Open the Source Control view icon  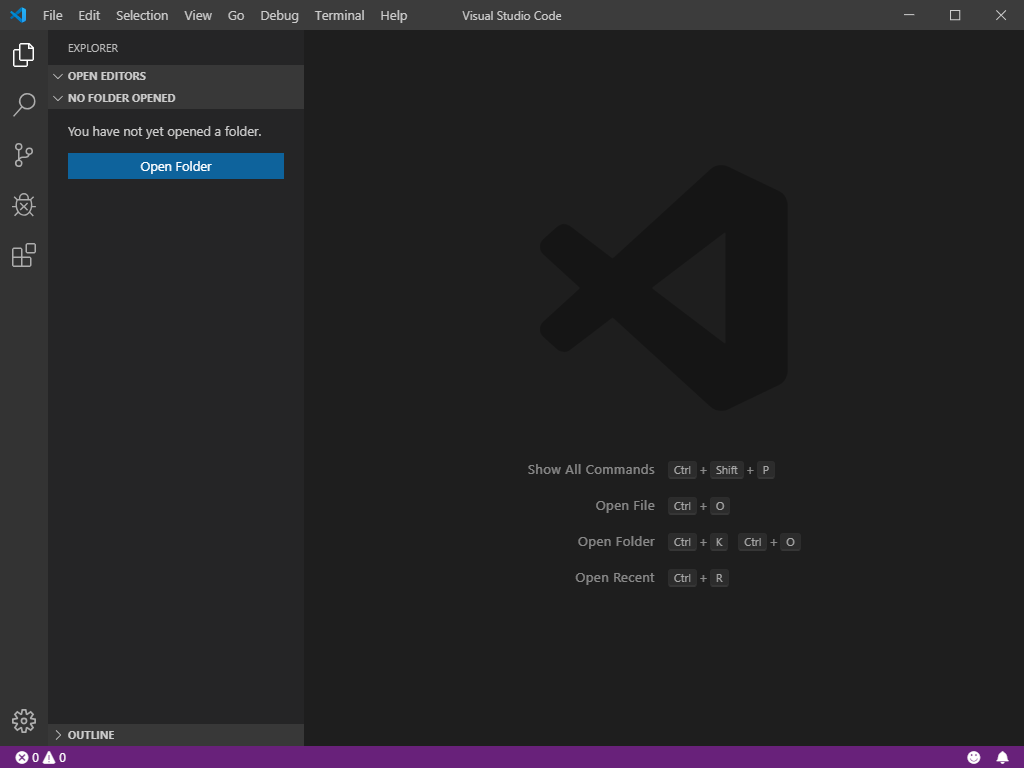(x=24, y=155)
